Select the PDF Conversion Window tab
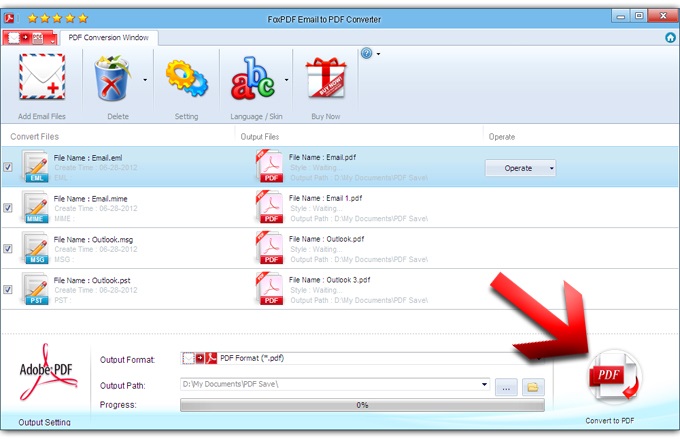Viewport: 680px width, 439px height. click(x=108, y=38)
